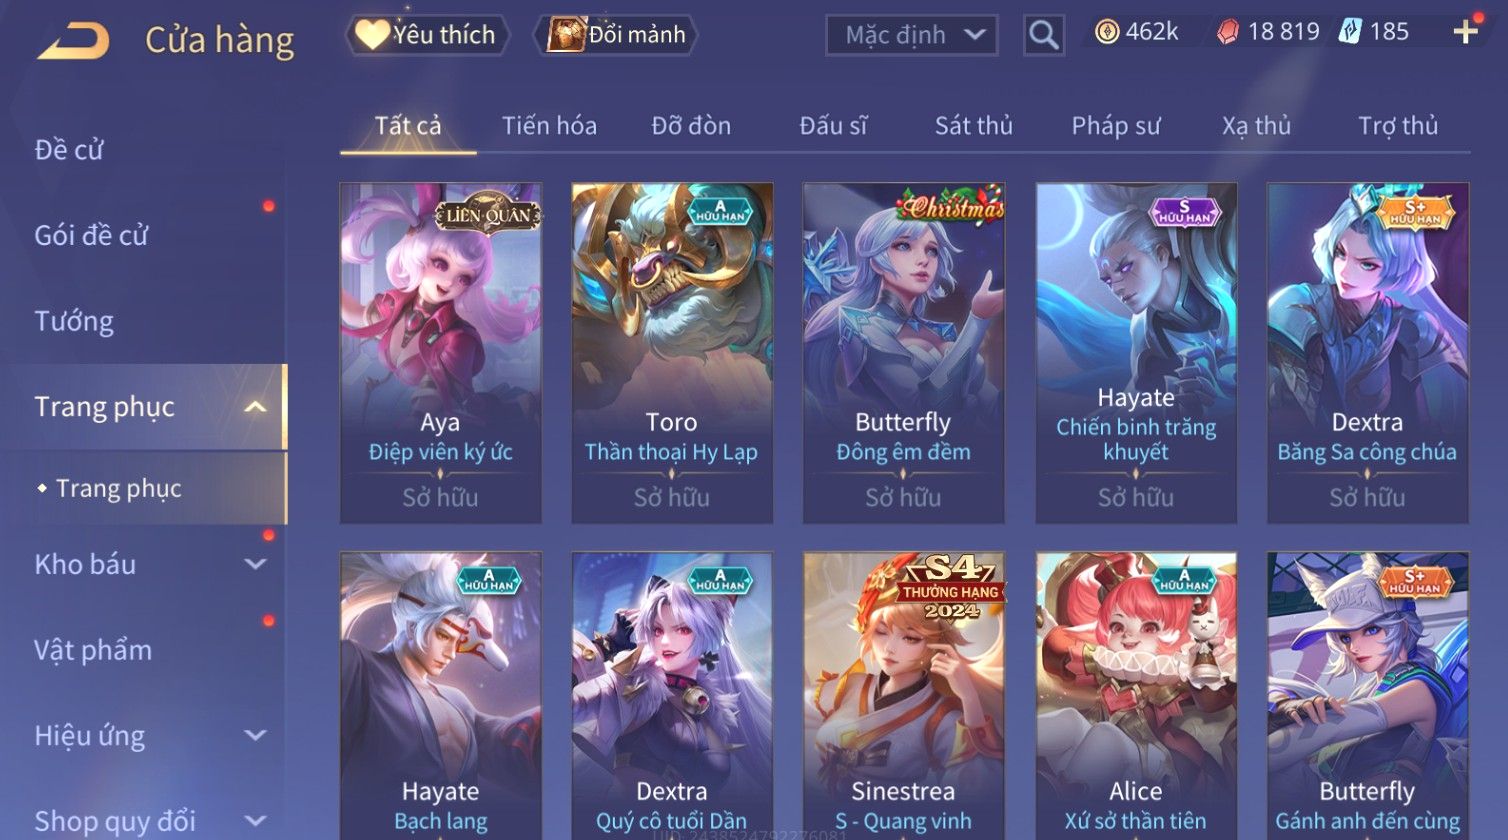Tap the gold coin balance icon

point(1106,32)
